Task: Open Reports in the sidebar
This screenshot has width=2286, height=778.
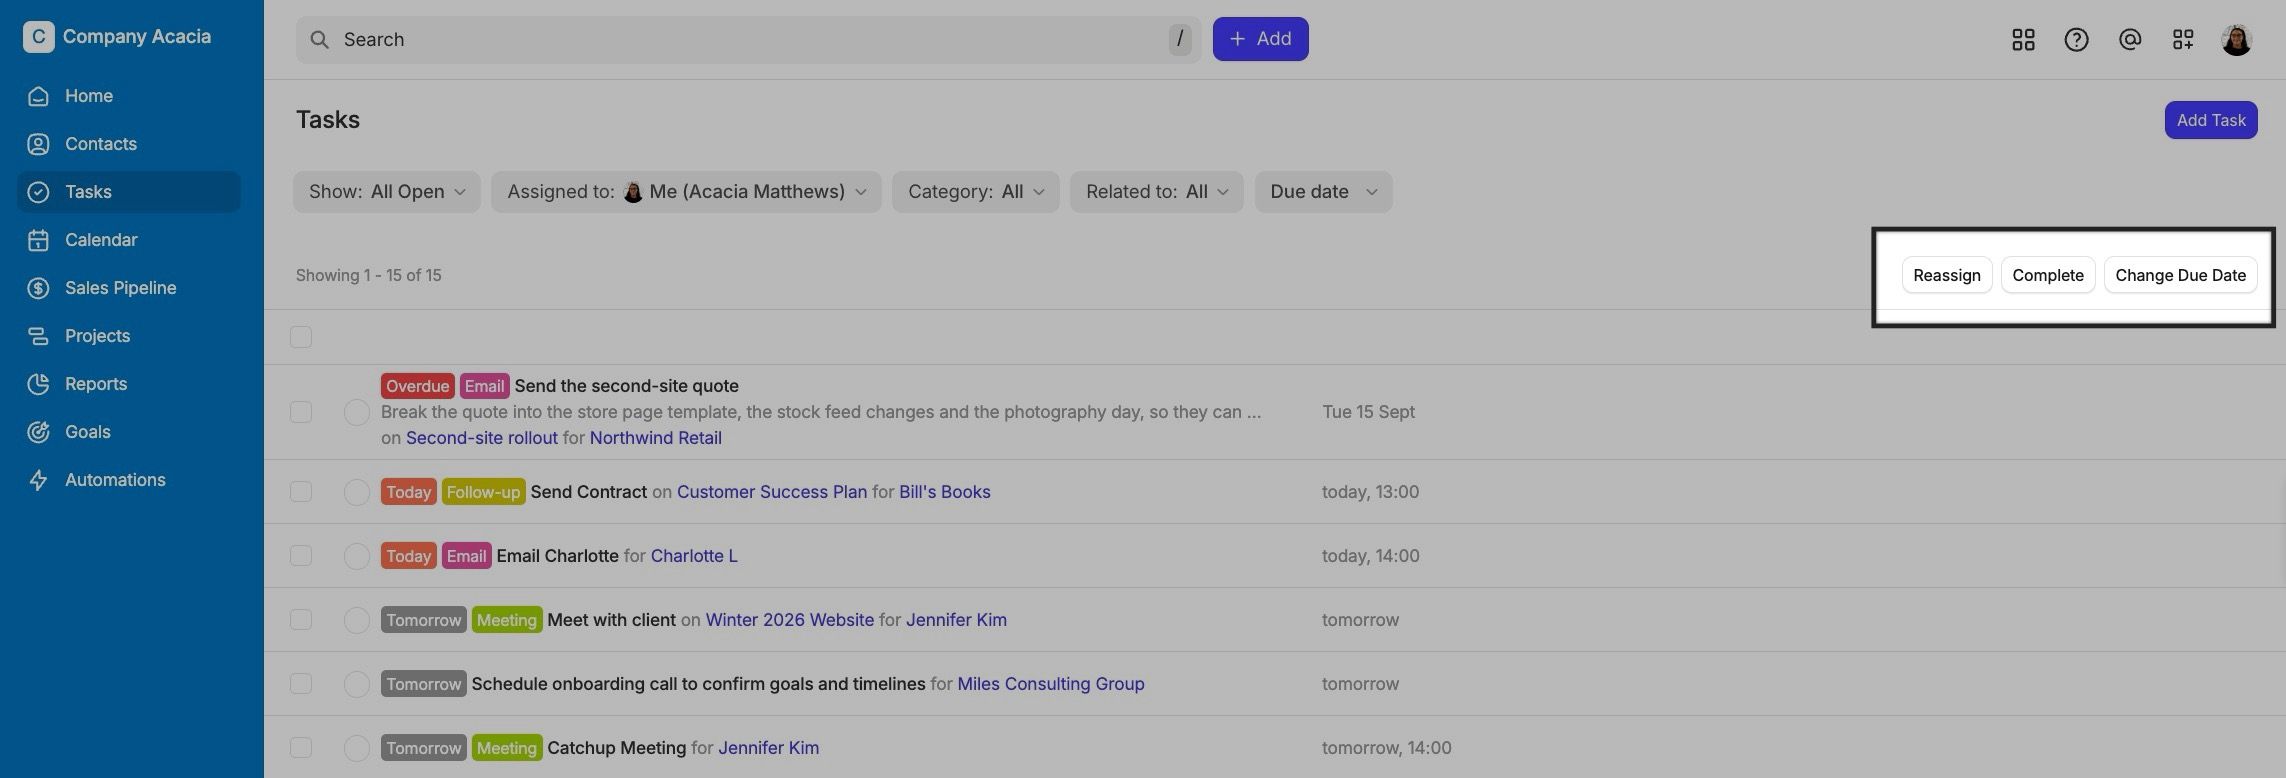Action: (129, 384)
